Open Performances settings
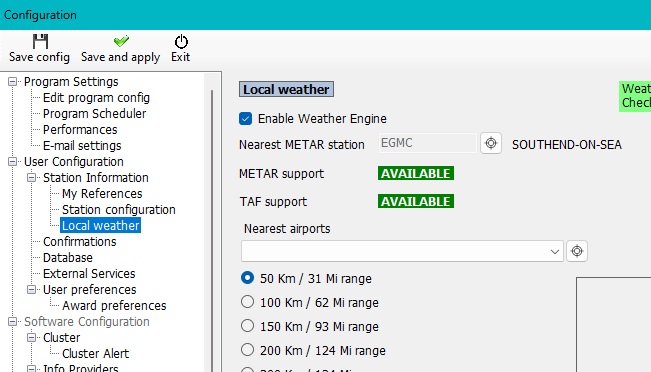Image resolution: width=651 pixels, height=372 pixels. point(80,130)
